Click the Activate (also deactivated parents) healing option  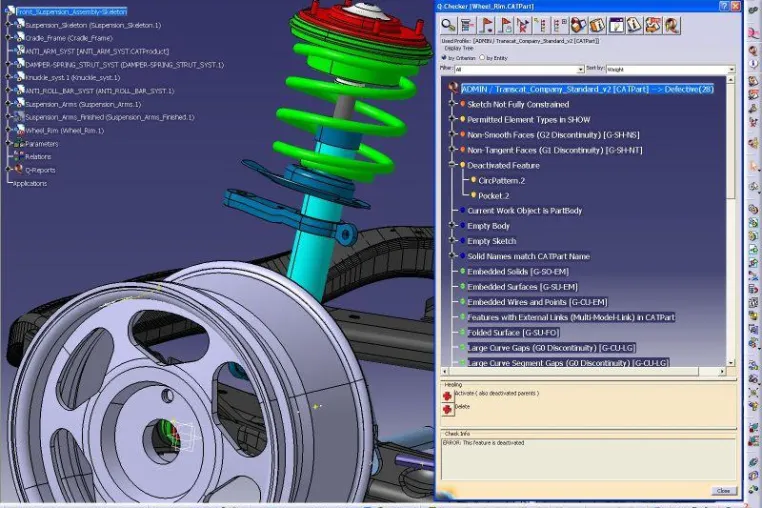coord(496,393)
